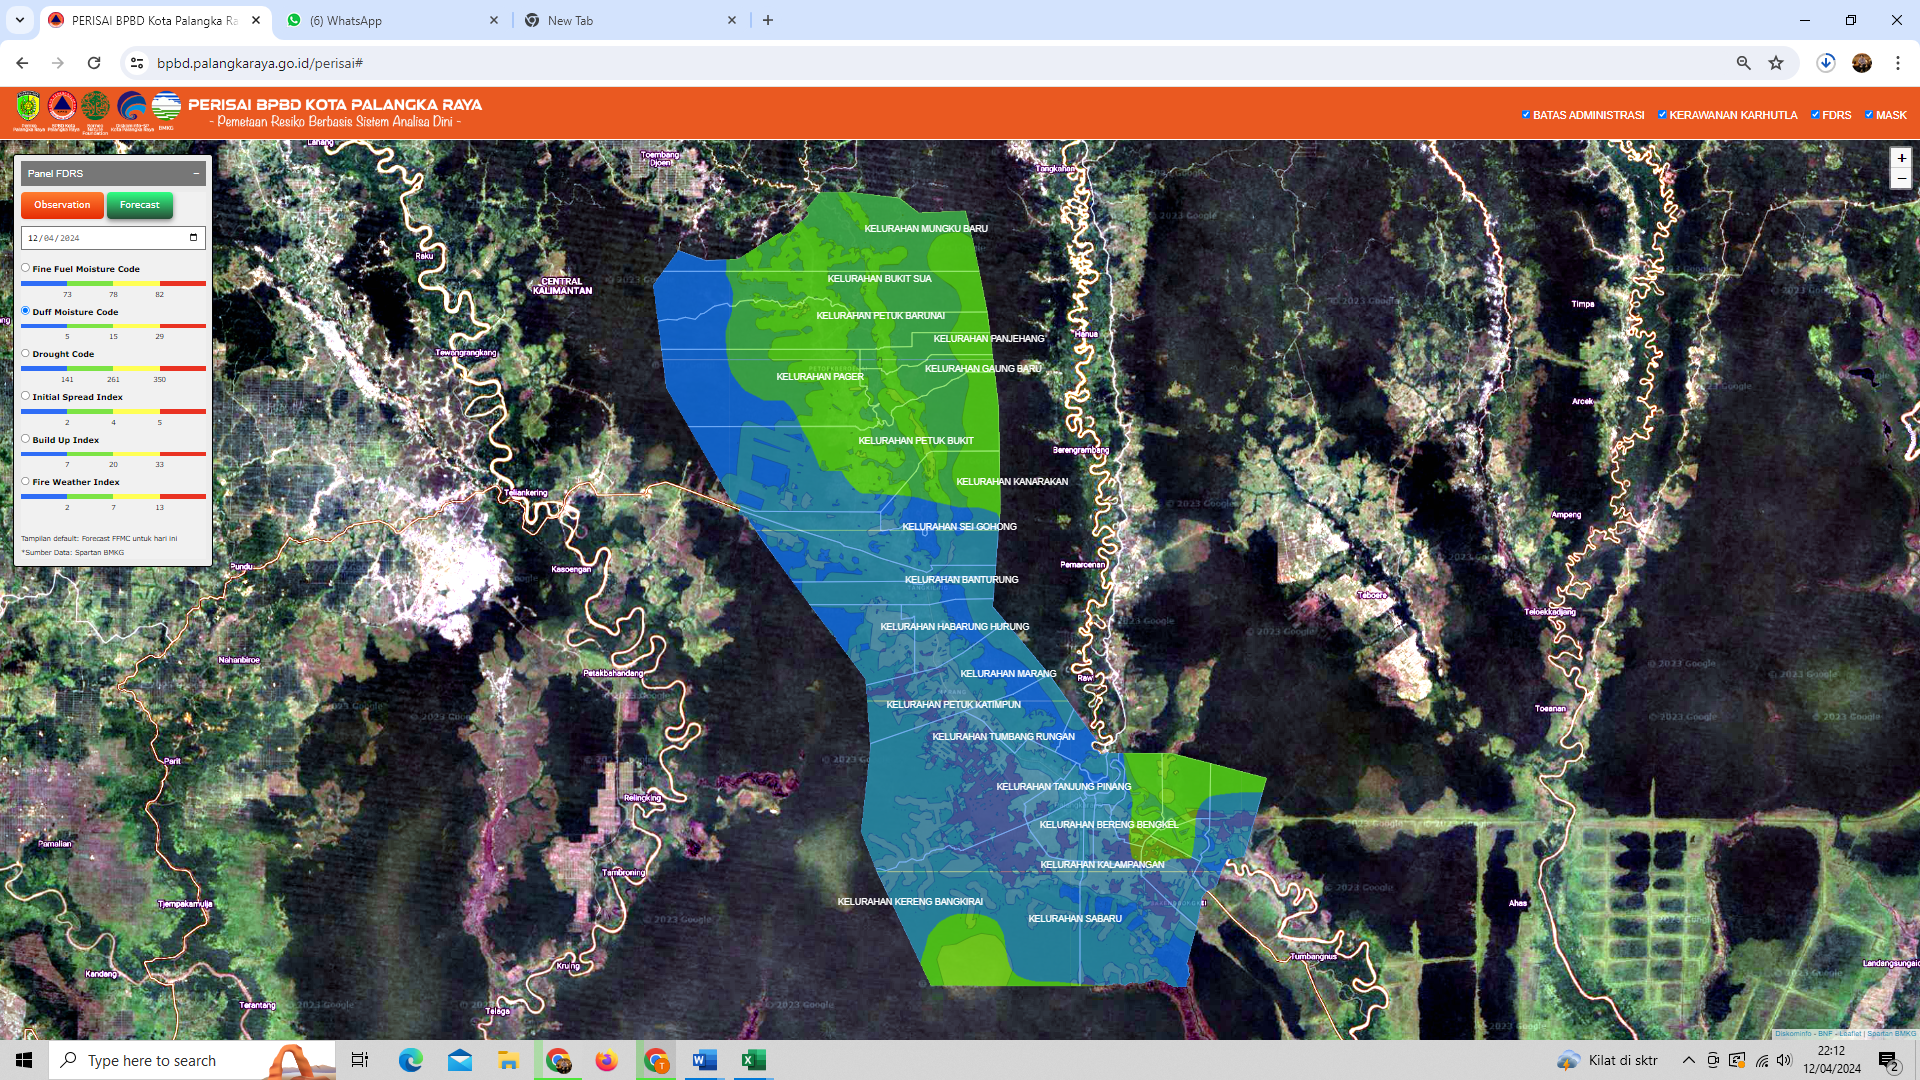Open the tab search dropdown arrow
The width and height of the screenshot is (1920, 1080).
[20, 20]
